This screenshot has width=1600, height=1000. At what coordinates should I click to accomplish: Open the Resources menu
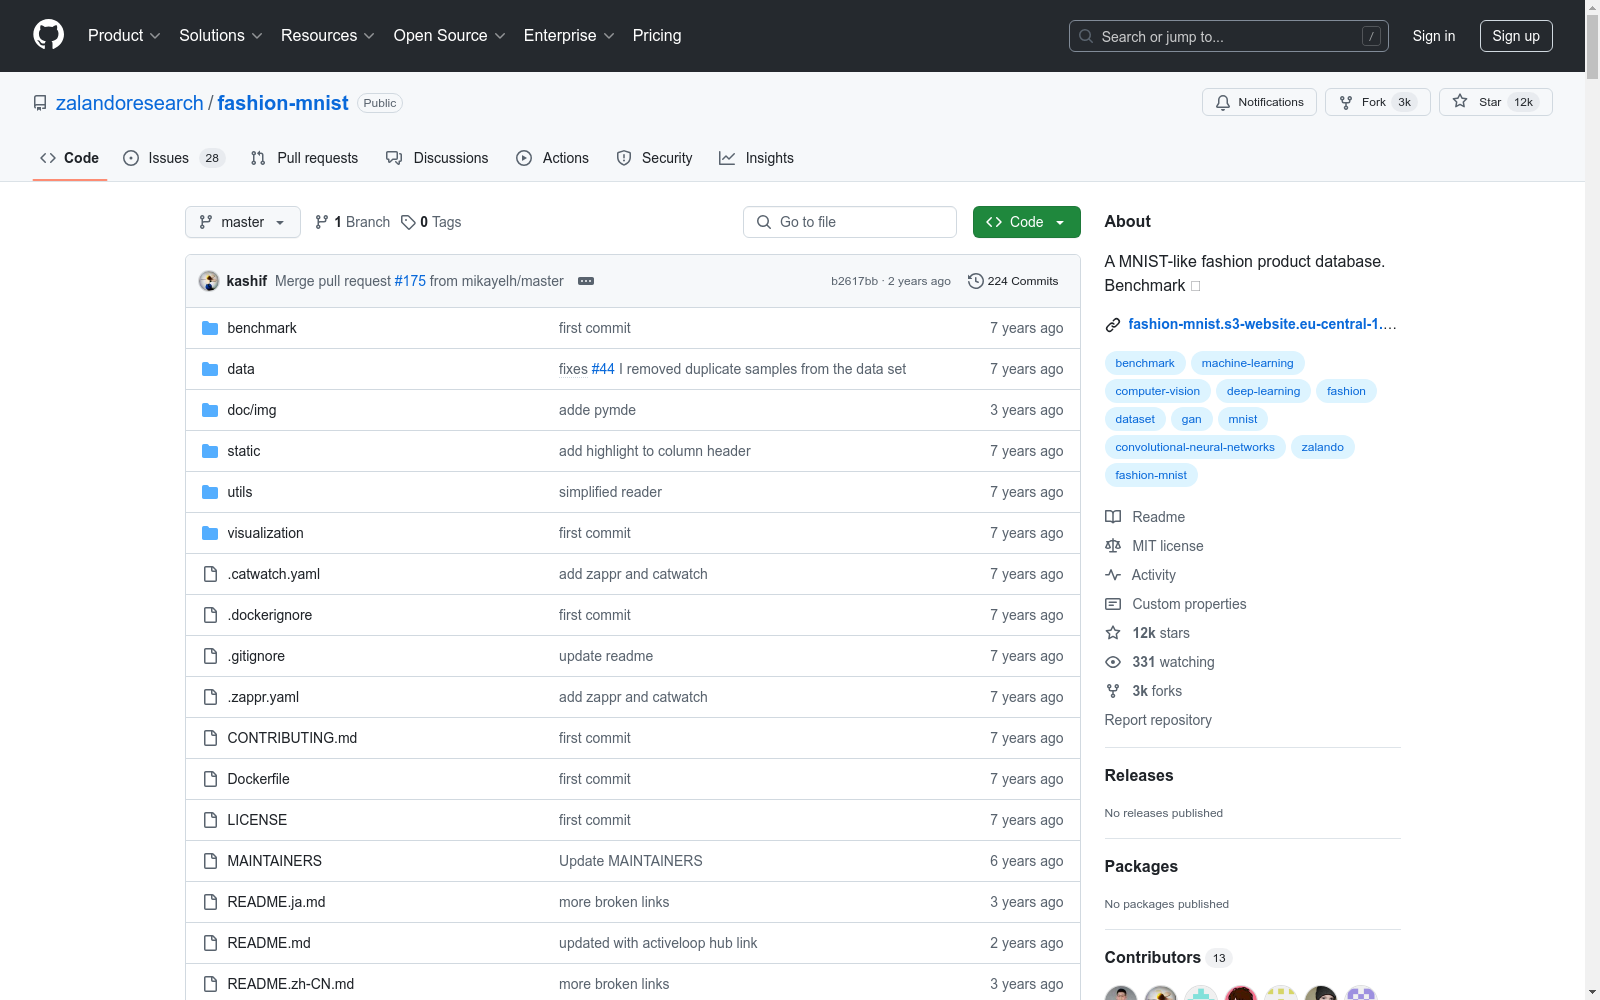[328, 36]
